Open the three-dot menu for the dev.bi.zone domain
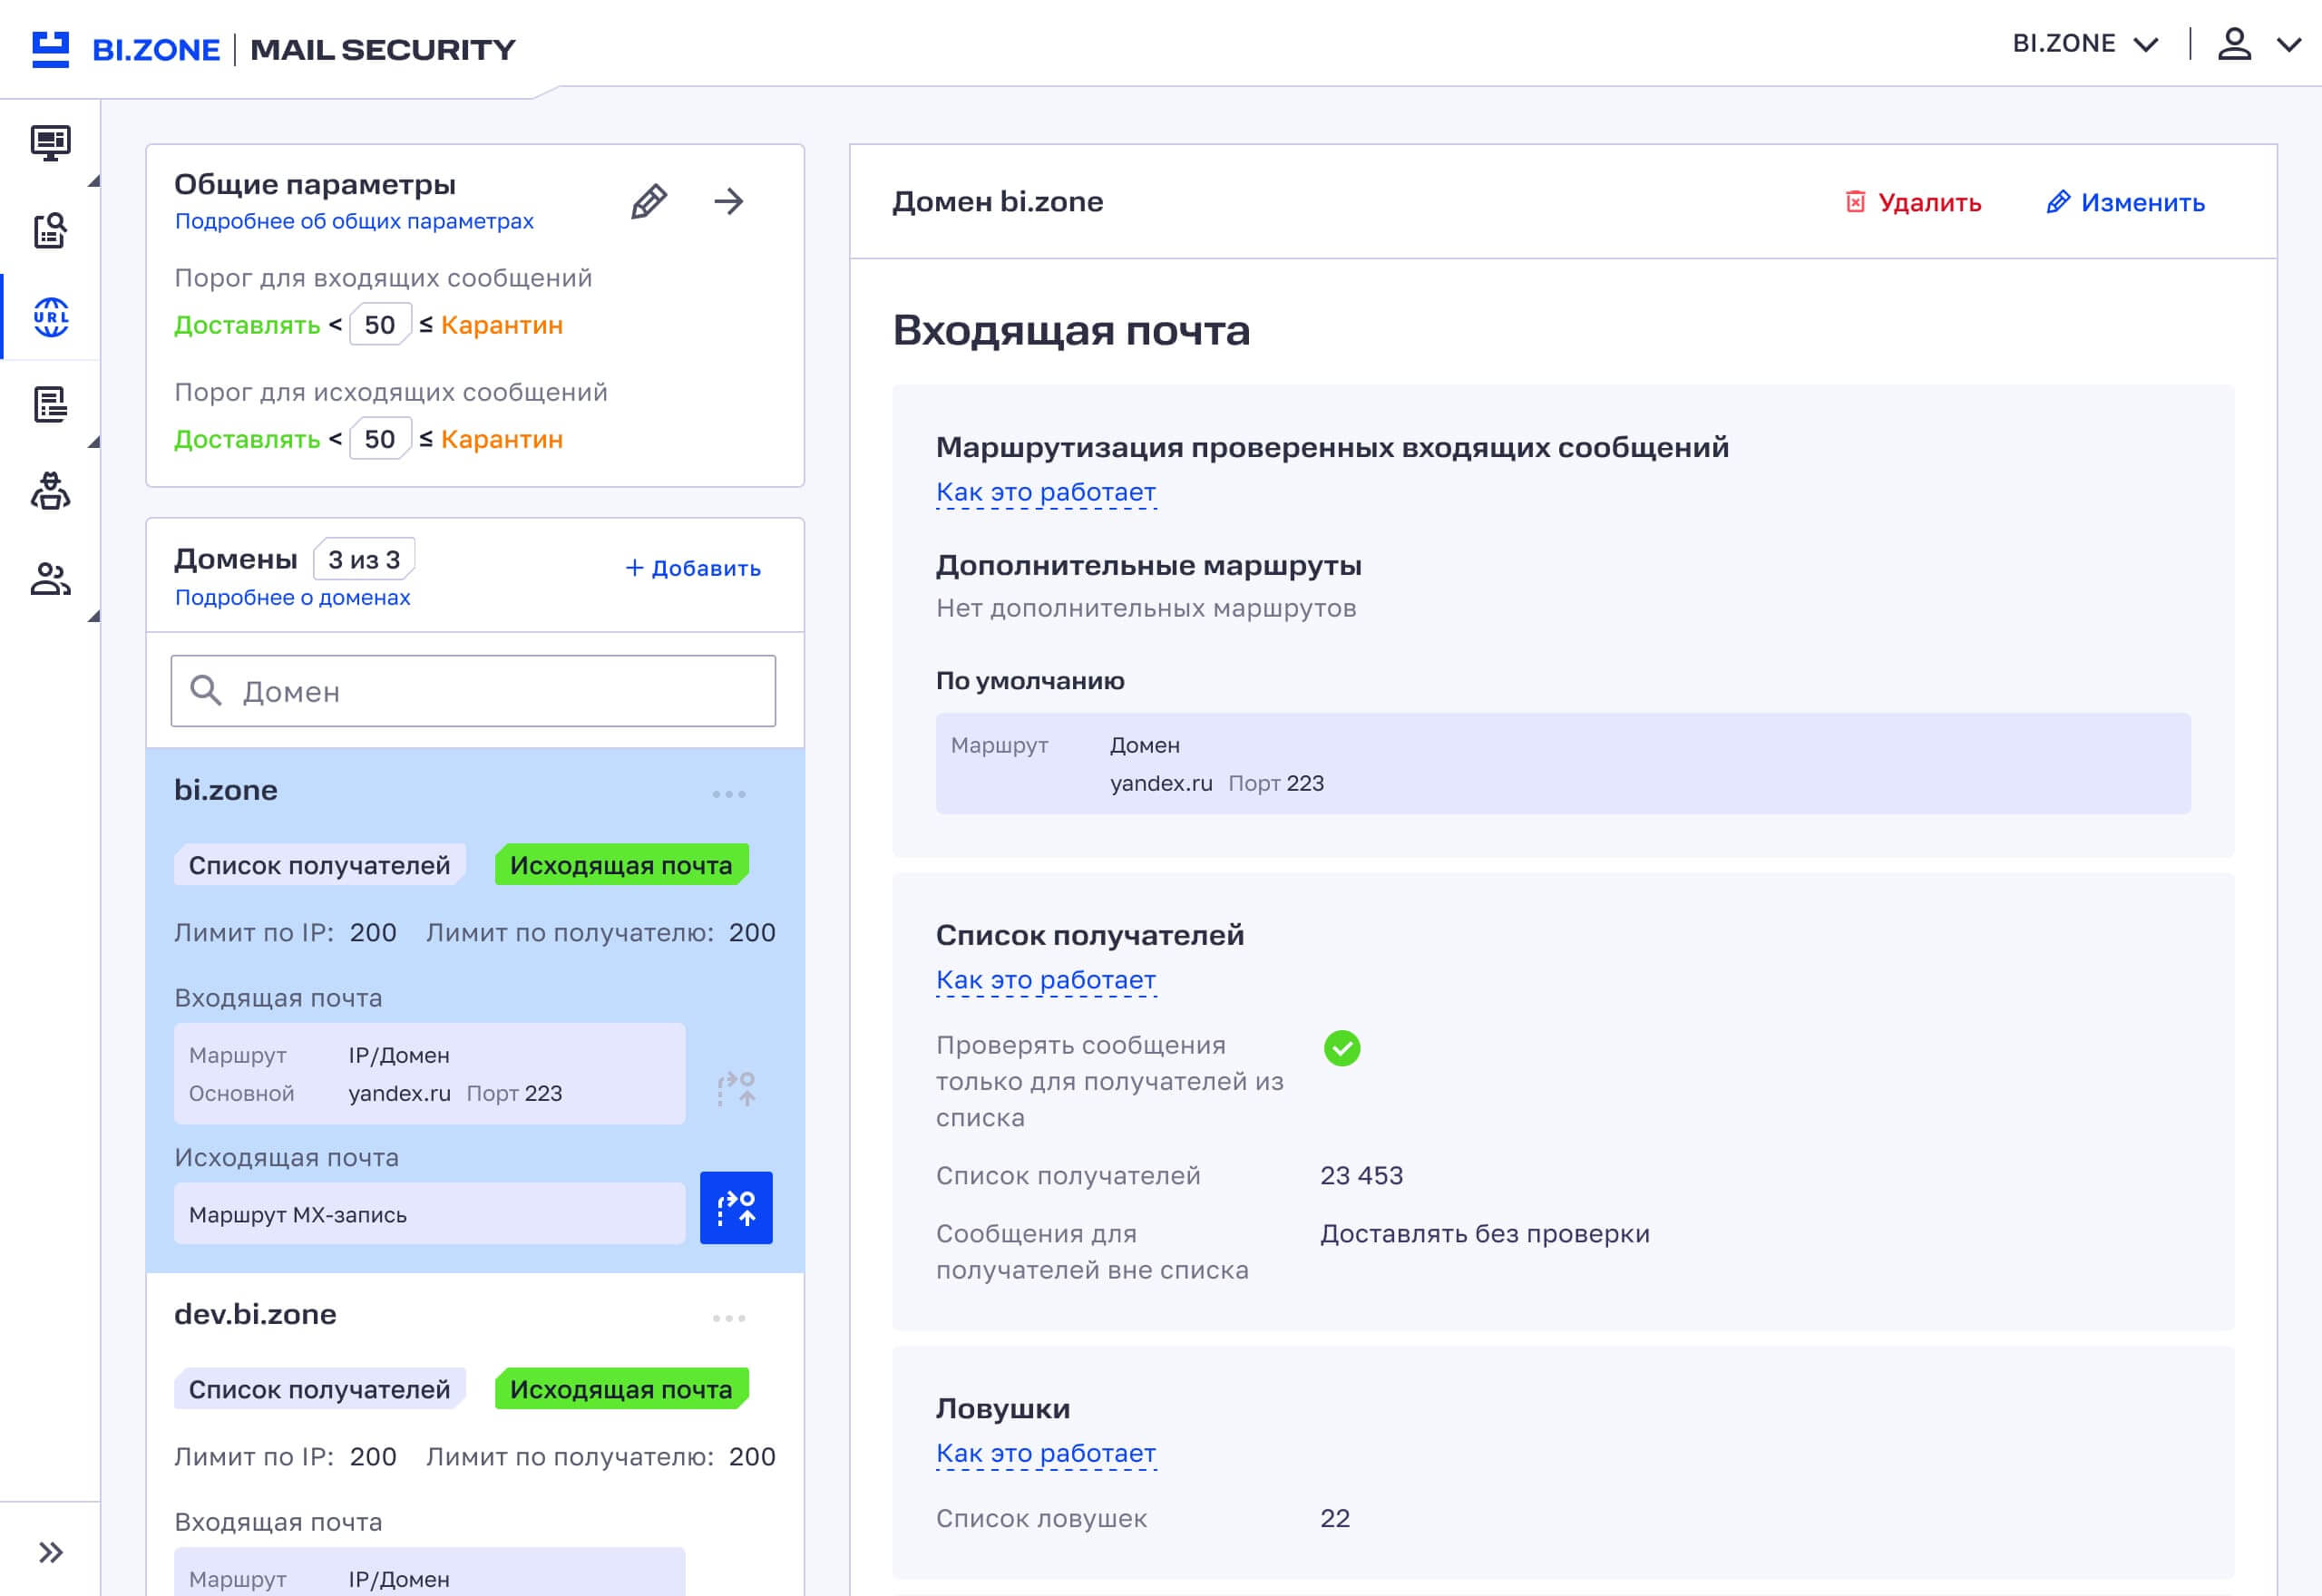Screen dimensions: 2322x1596 click(x=731, y=1317)
